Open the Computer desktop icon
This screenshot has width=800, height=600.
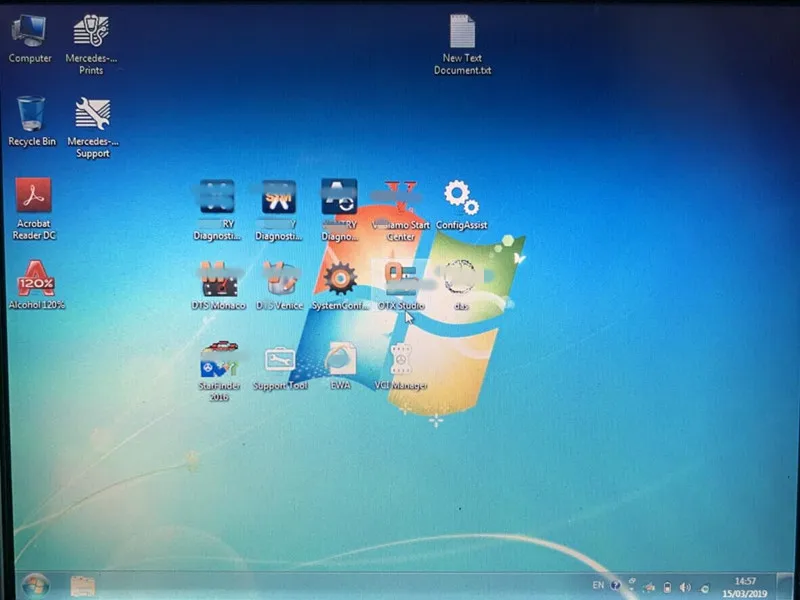pyautogui.click(x=30, y=39)
